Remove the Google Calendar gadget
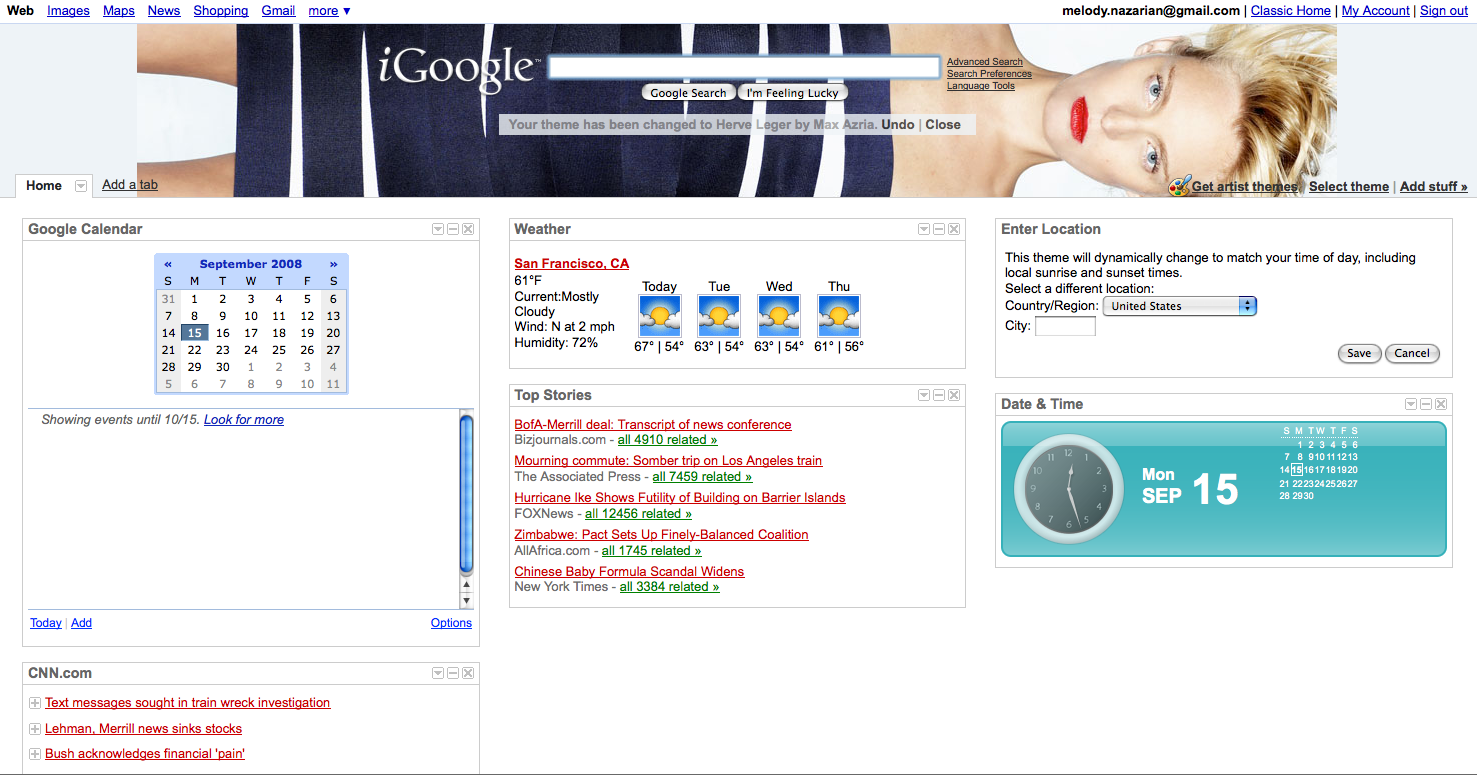1477x775 pixels. coord(468,229)
